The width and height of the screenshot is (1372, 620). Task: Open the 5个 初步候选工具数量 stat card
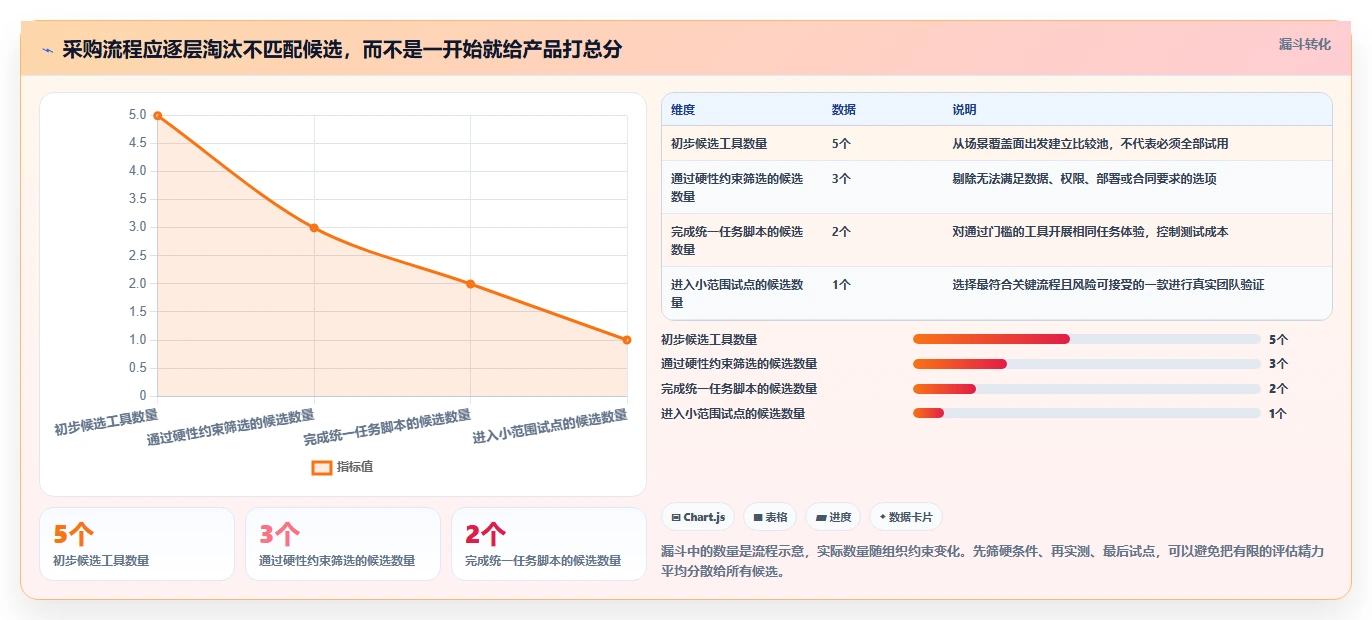pos(137,544)
